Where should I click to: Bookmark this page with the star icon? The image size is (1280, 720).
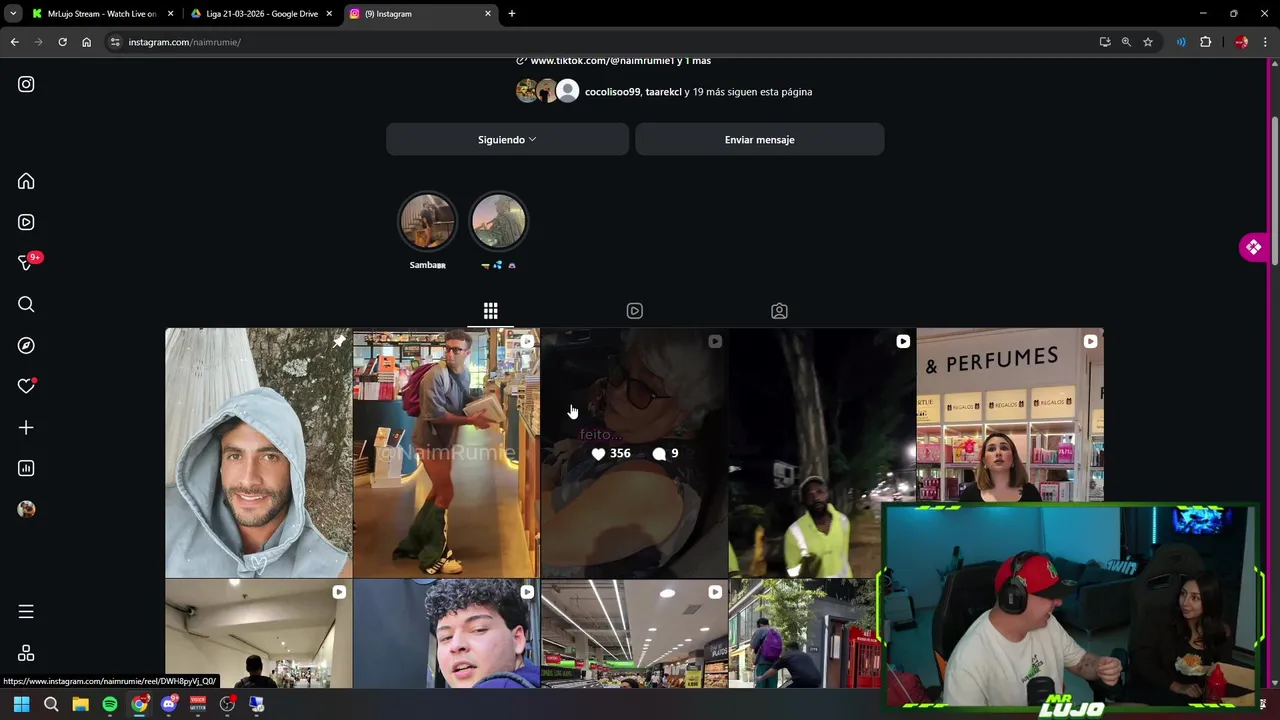(x=1148, y=42)
